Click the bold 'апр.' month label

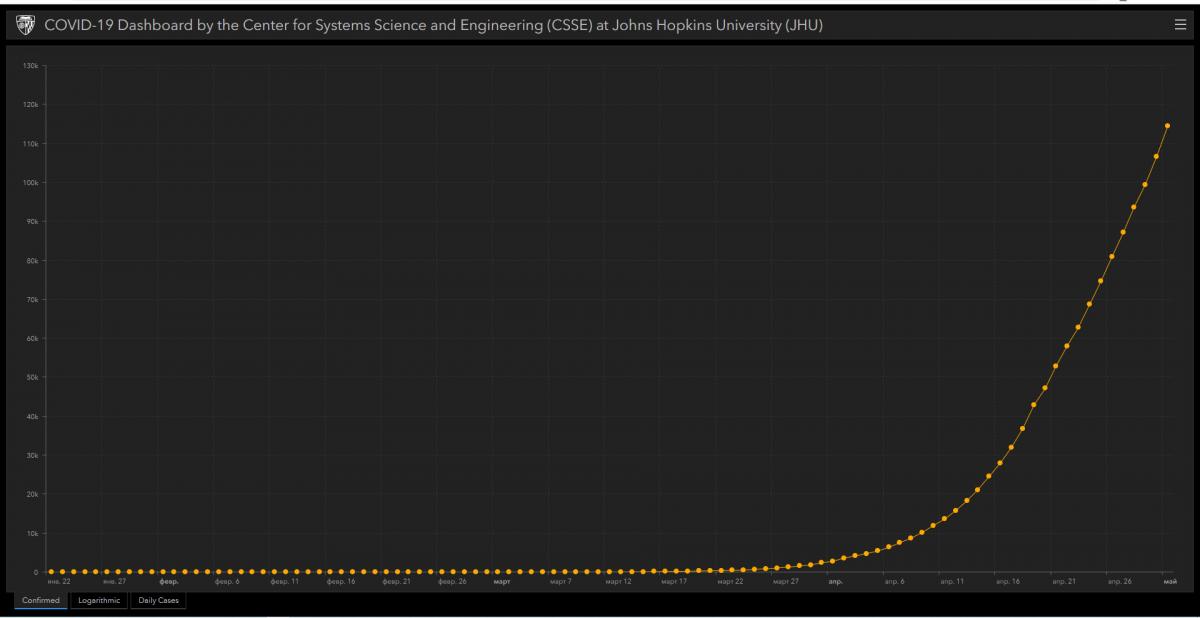point(833,581)
